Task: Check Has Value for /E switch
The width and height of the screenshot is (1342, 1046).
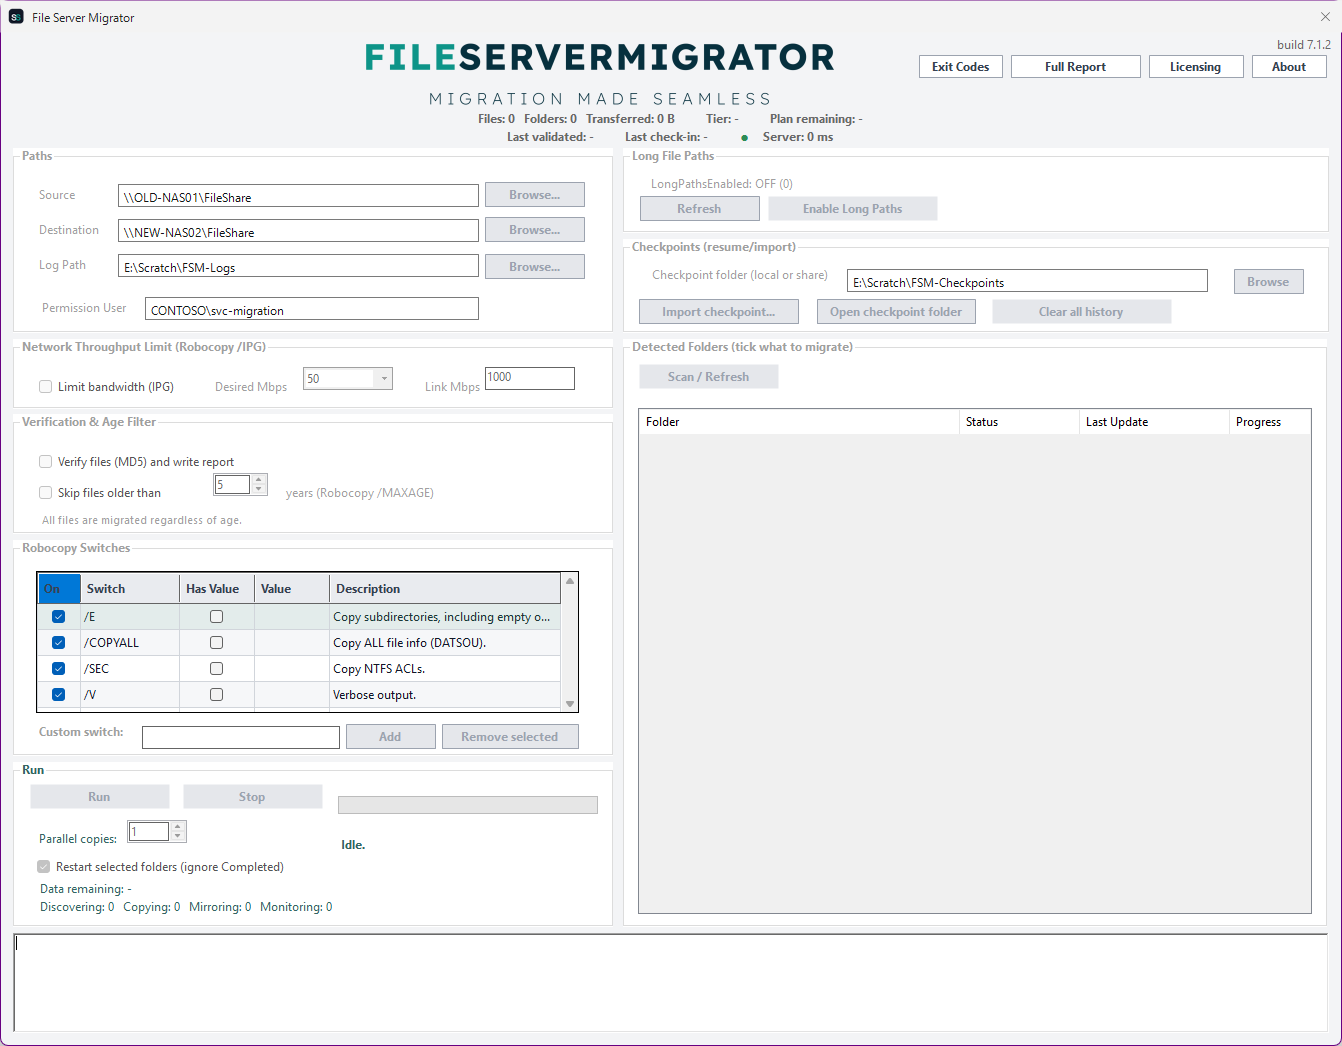Action: tap(216, 617)
